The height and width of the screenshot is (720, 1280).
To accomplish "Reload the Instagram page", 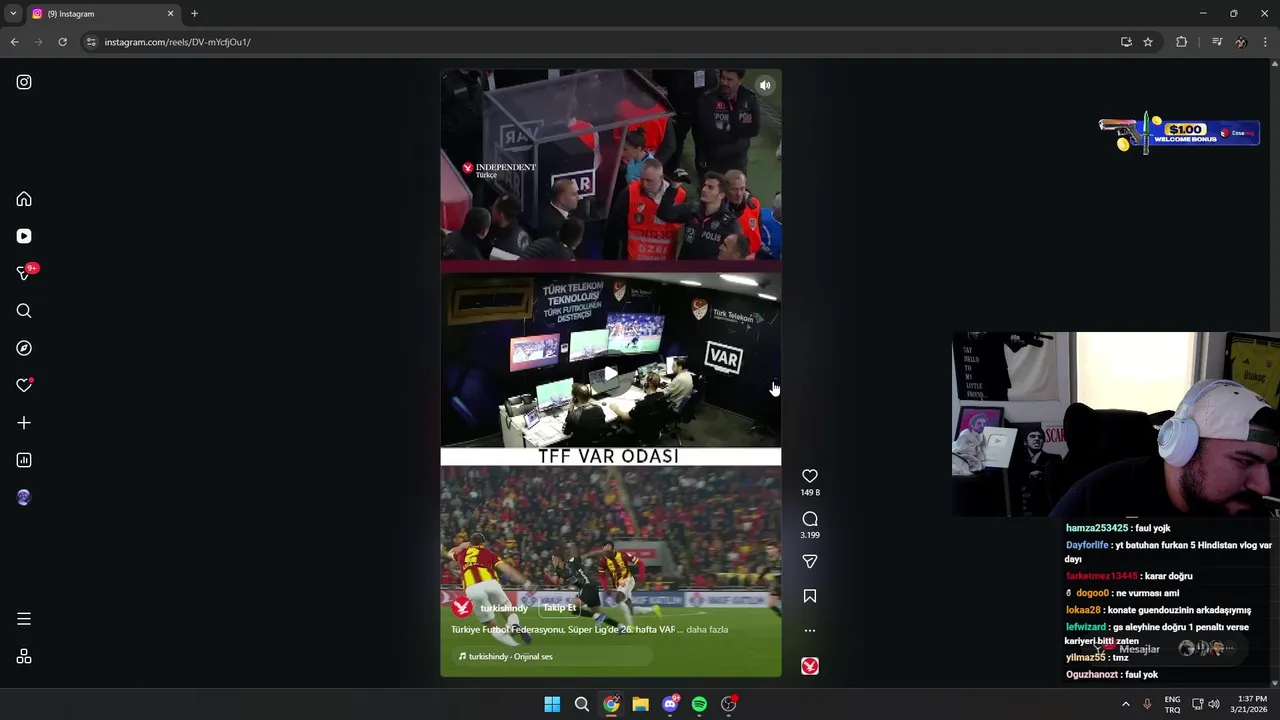I will point(62,42).
